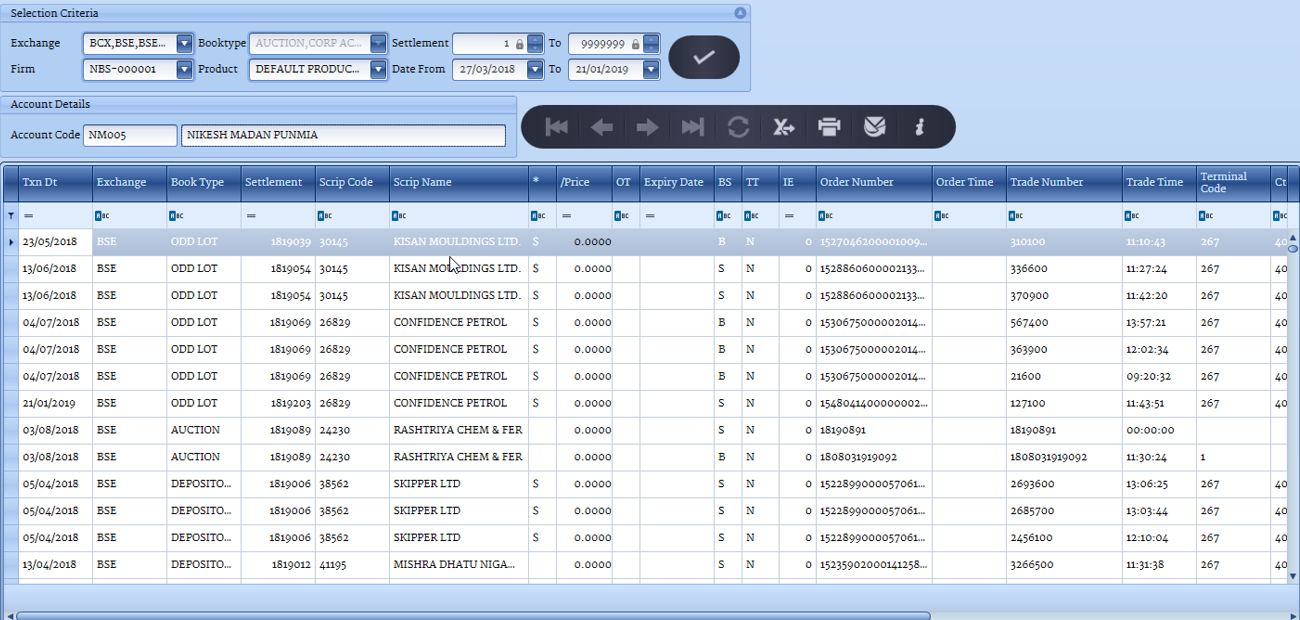Jump to the last record
The height and width of the screenshot is (620, 1300).
tap(692, 127)
